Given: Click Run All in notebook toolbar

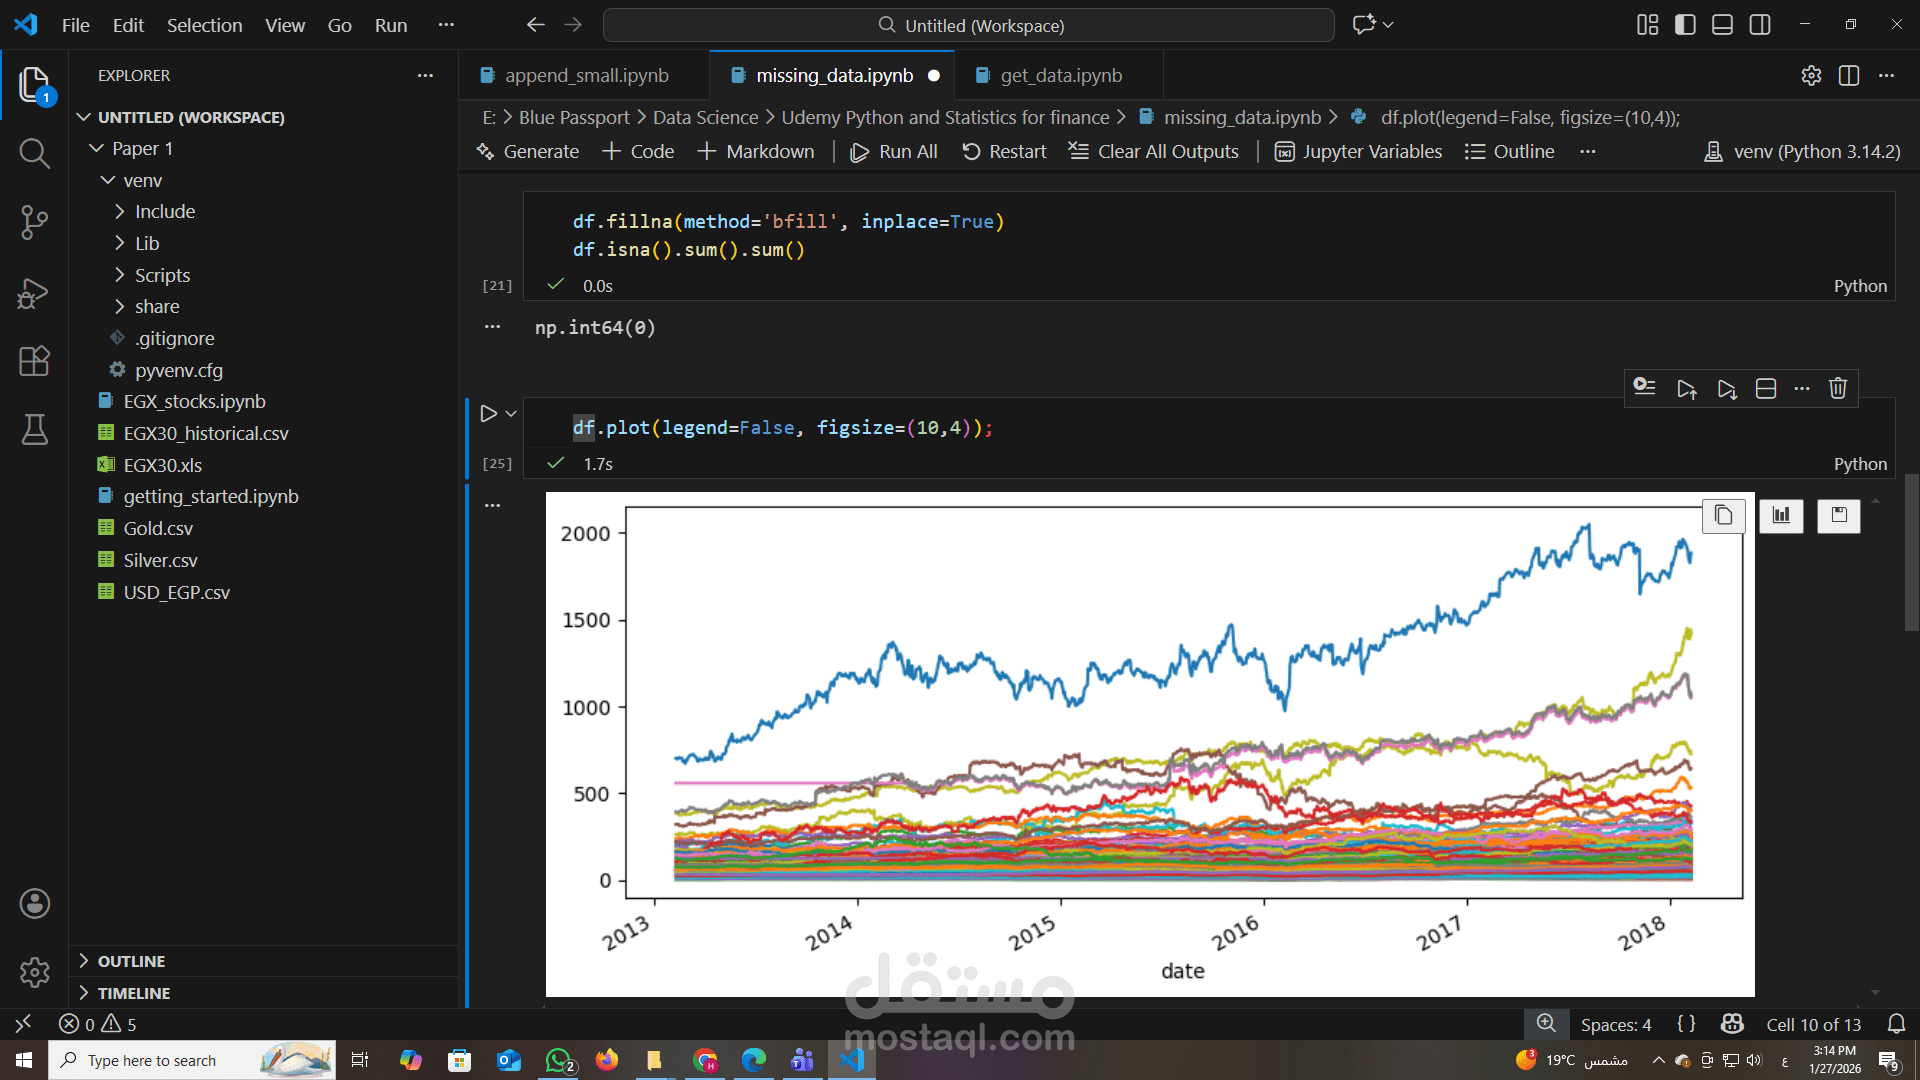Looking at the screenshot, I should coord(894,152).
